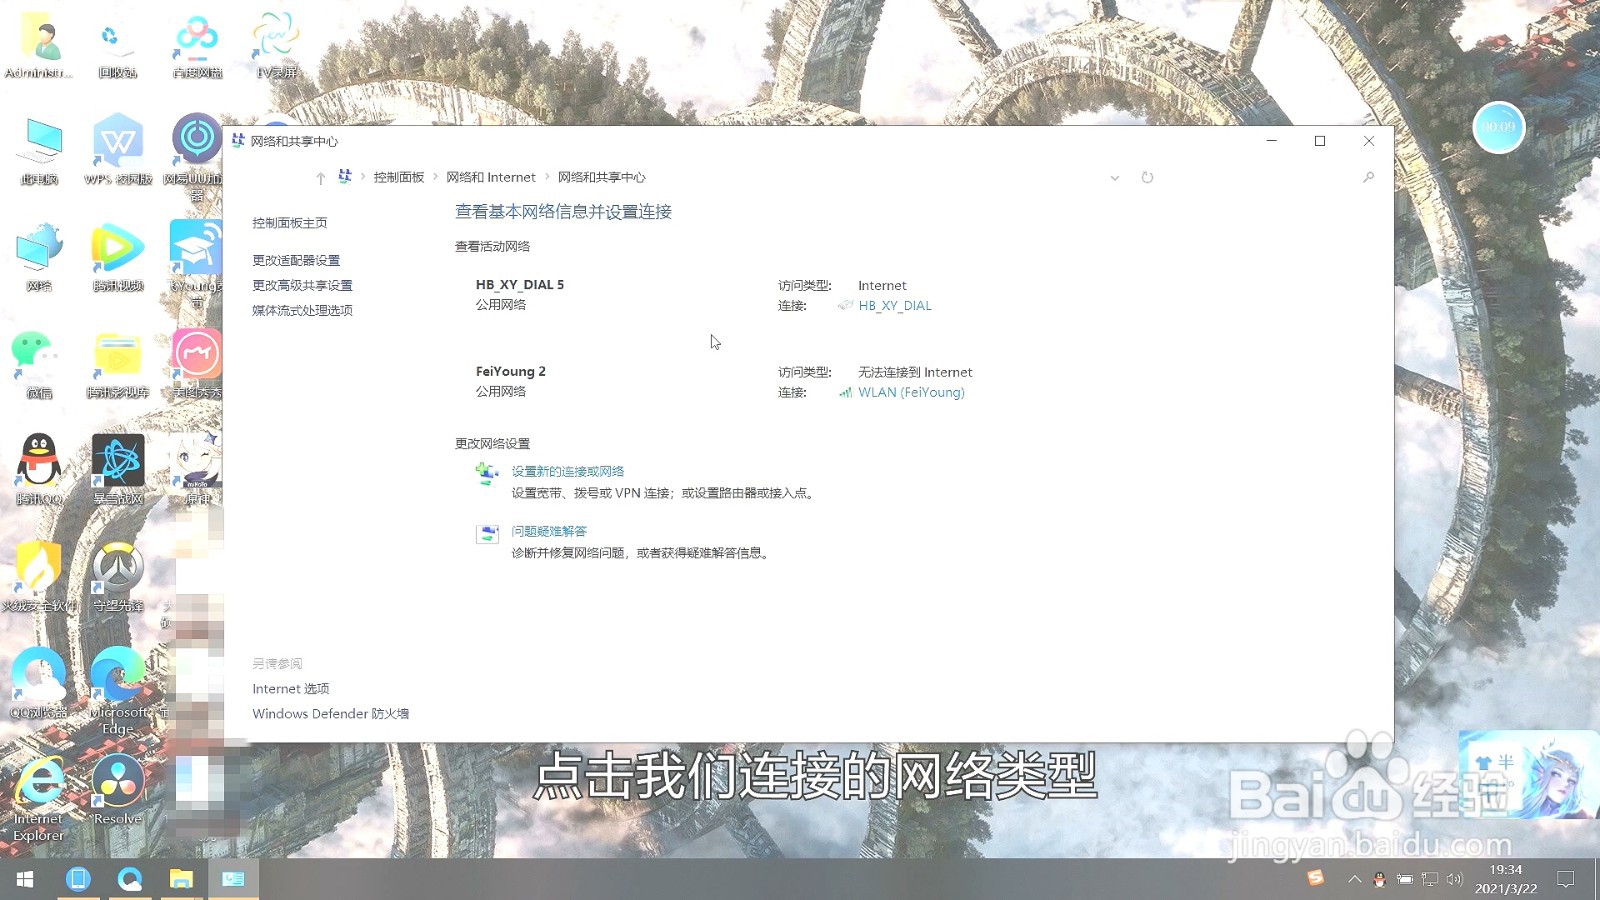
Task: Launch Microsoft Edge desktop icon
Action: 118,690
